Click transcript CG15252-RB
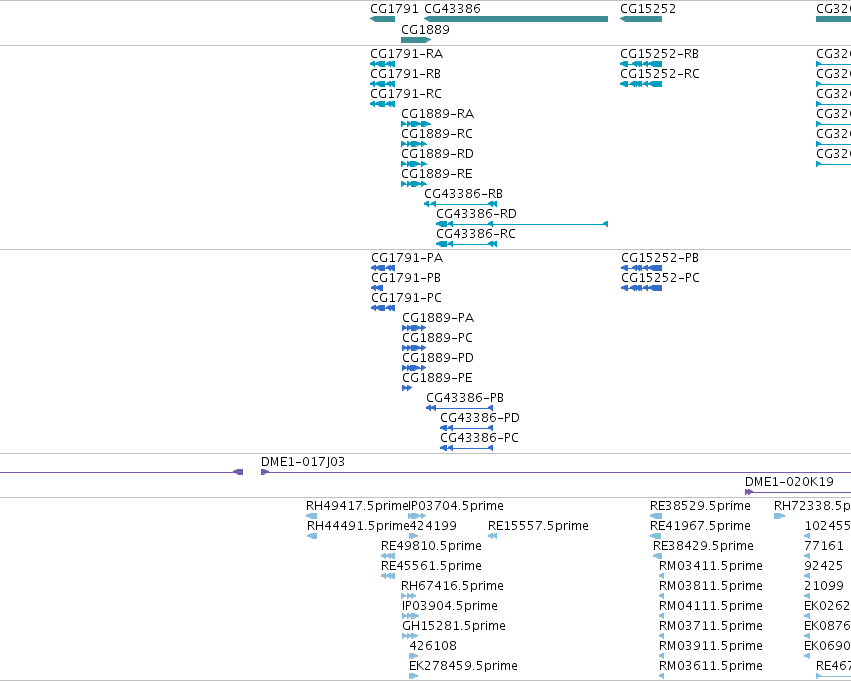Screen dimensions: 851x681 coord(659,54)
